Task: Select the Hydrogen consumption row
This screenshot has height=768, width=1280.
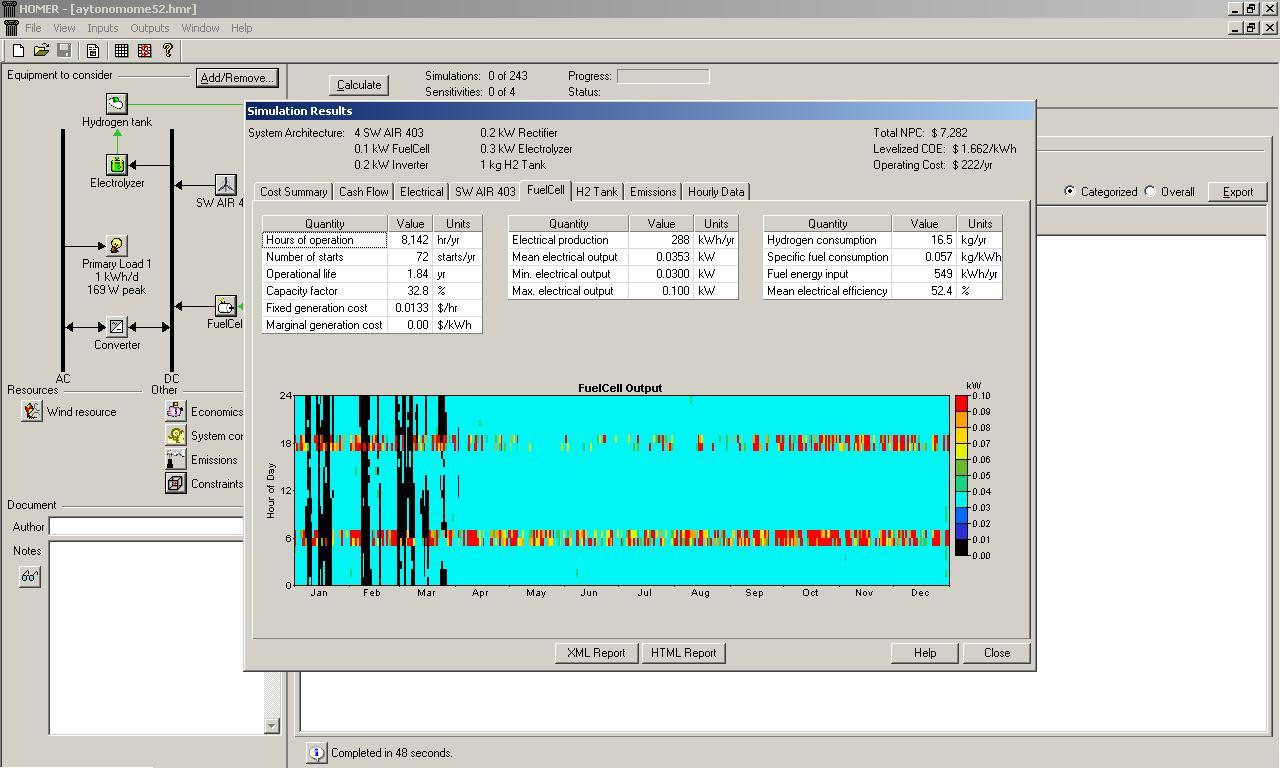Action: coord(882,240)
